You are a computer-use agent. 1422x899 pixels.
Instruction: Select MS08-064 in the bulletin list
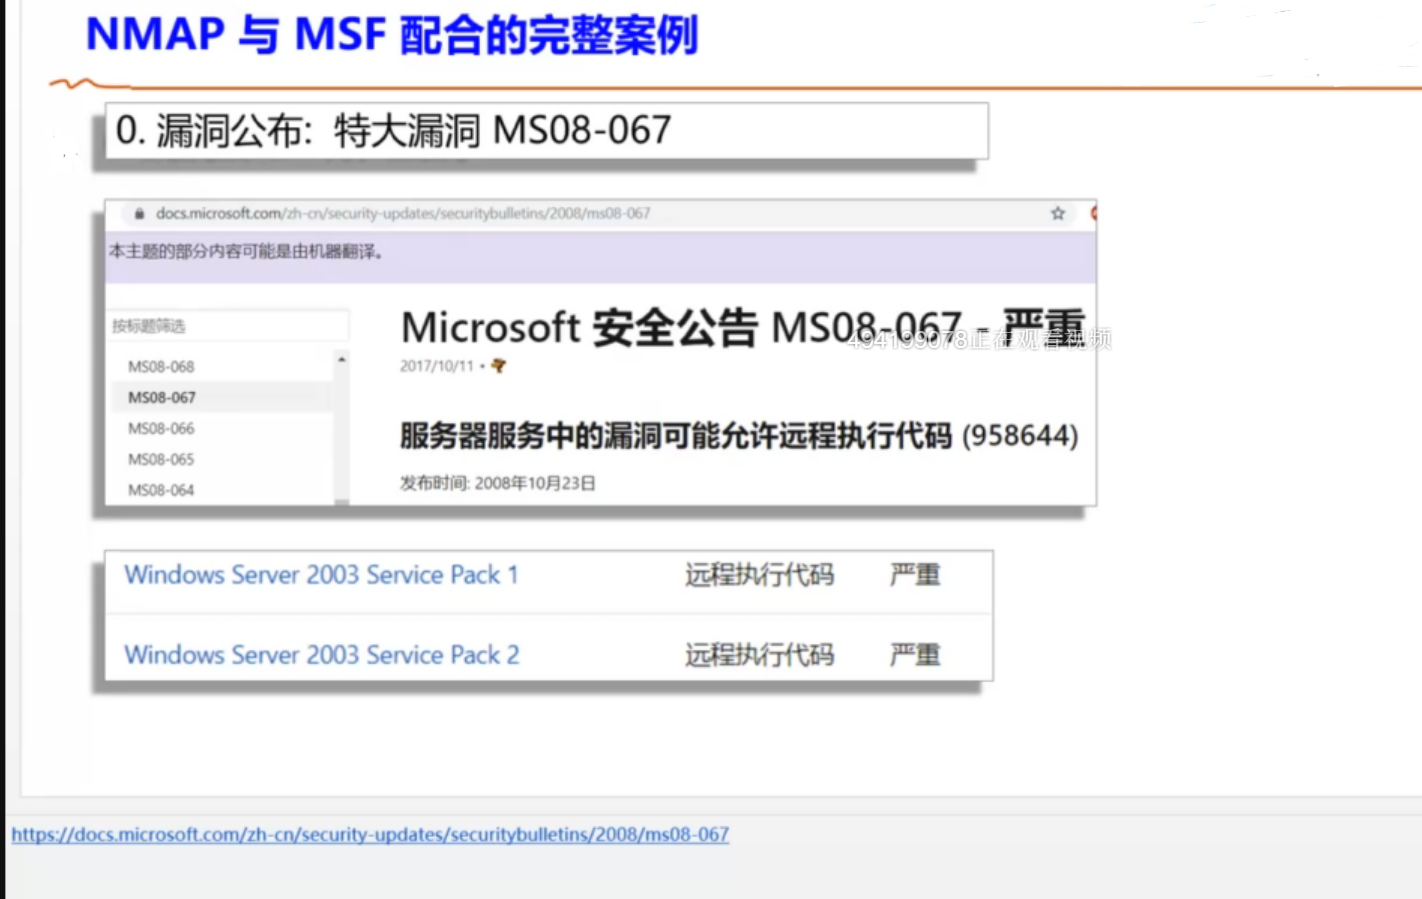click(161, 491)
